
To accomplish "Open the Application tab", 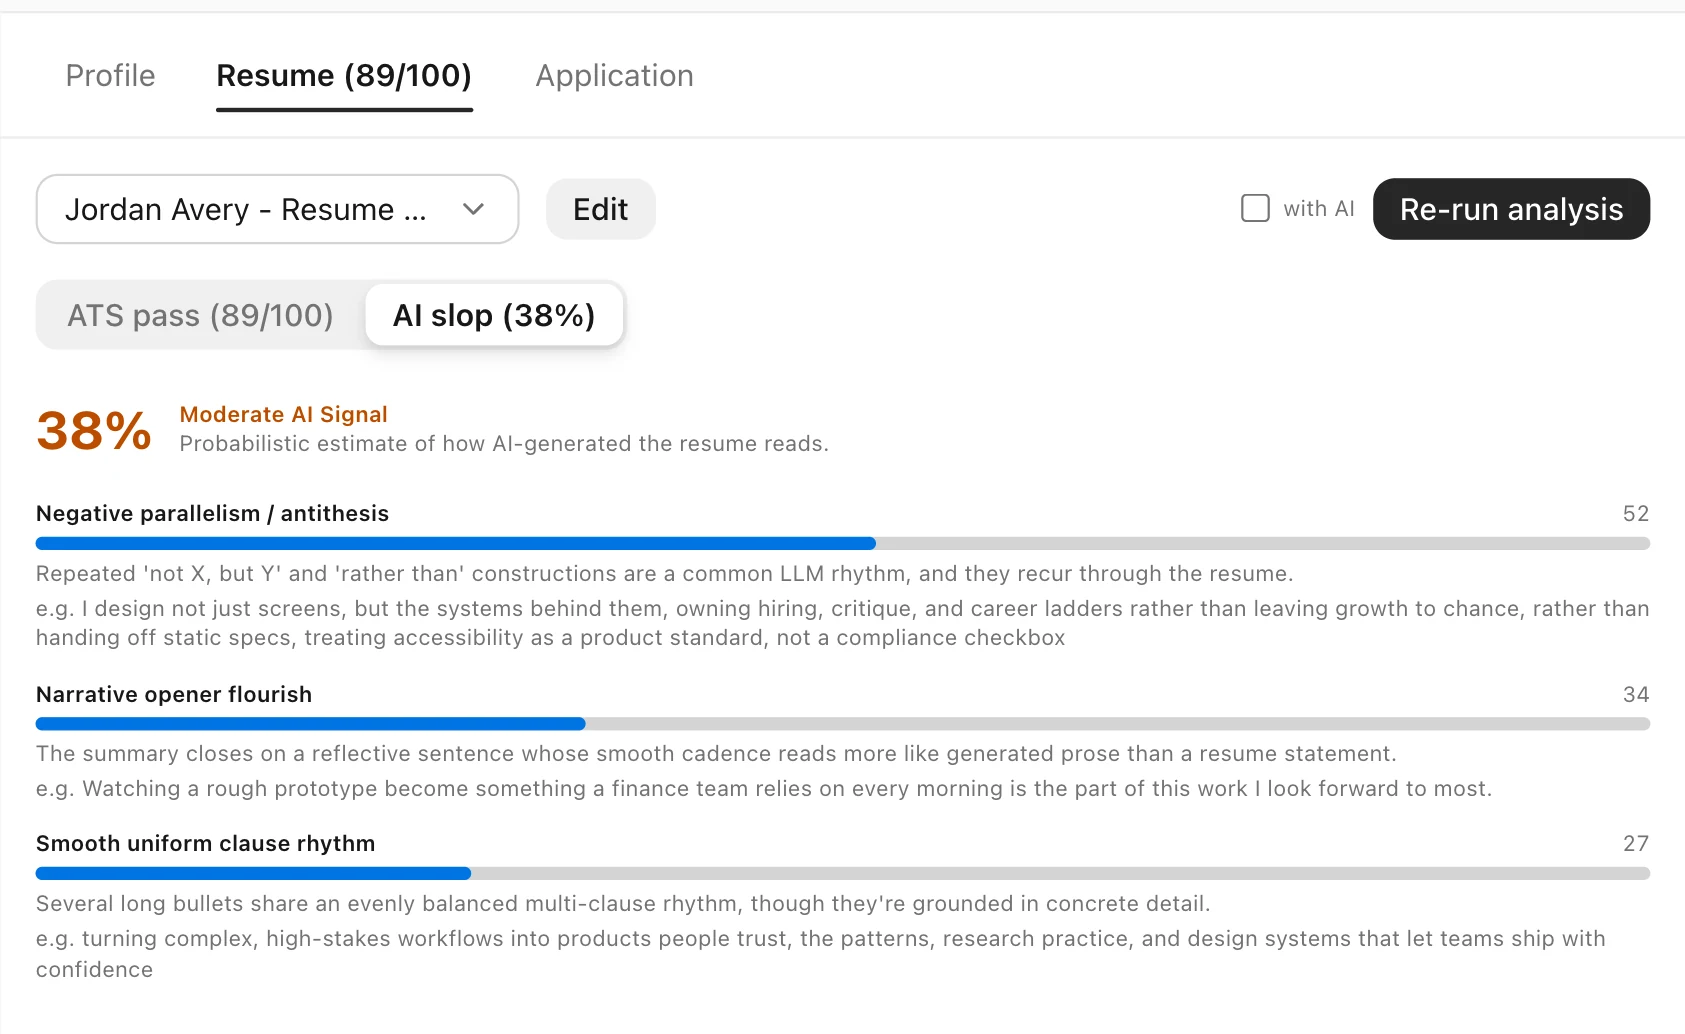I will pyautogui.click(x=614, y=76).
